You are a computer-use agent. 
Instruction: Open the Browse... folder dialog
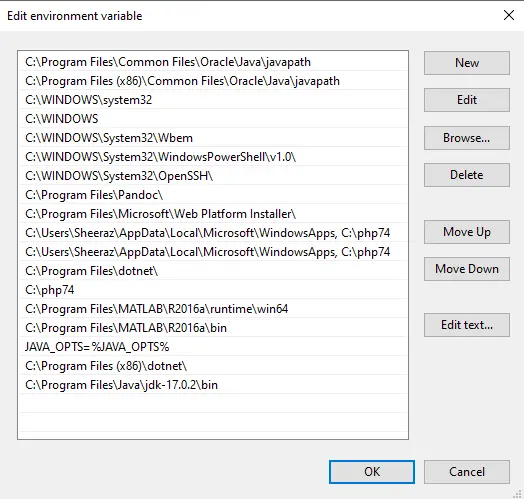(x=467, y=138)
